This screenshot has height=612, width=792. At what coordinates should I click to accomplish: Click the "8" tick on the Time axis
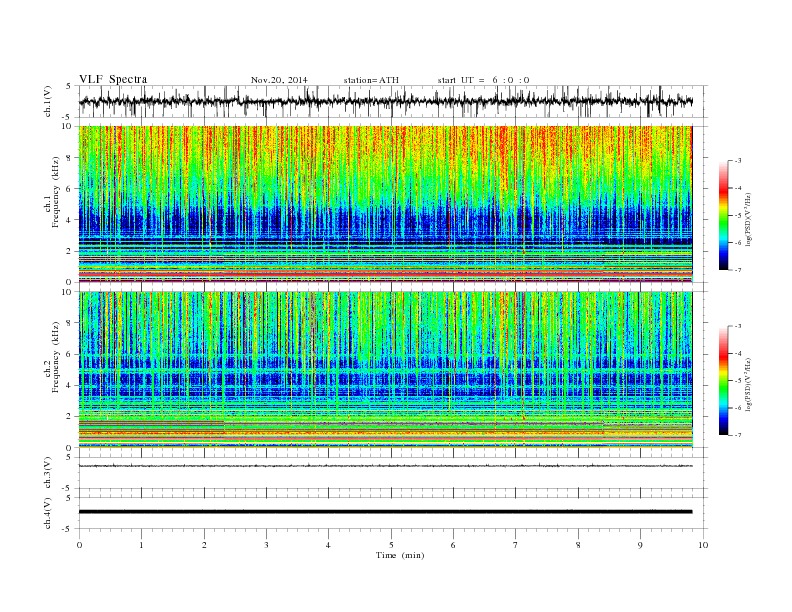578,545
